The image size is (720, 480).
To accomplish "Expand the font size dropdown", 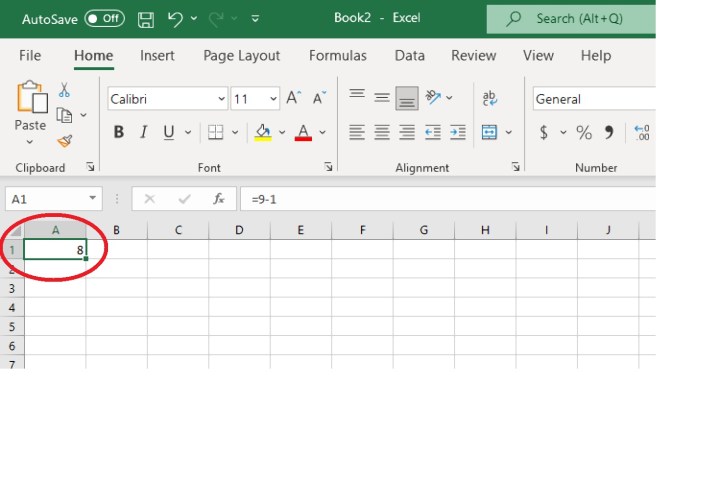I will coord(273,99).
